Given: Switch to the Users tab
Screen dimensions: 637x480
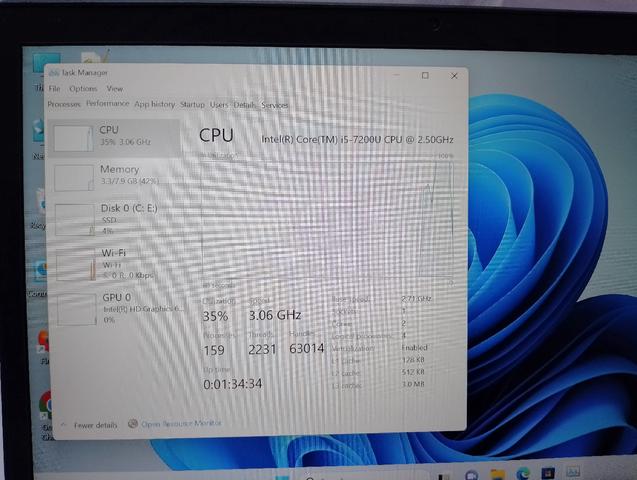Looking at the screenshot, I should pos(219,105).
